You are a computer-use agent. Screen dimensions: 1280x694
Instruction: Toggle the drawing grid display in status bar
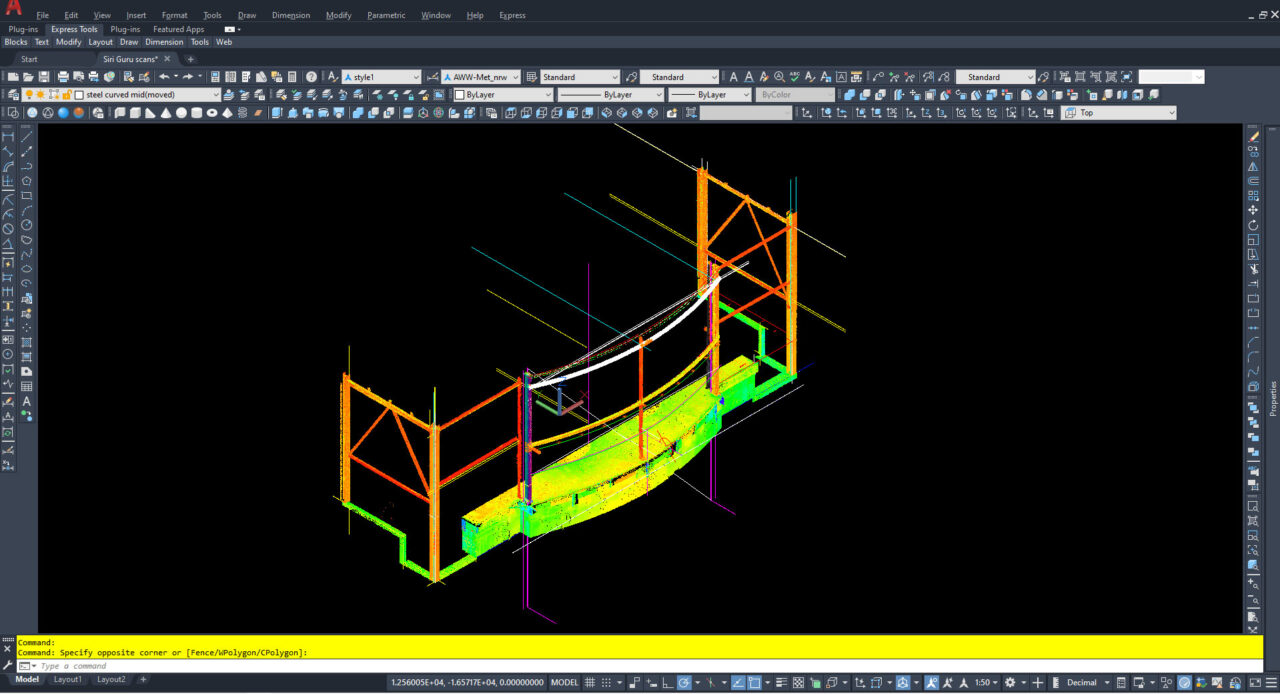pyautogui.click(x=590, y=683)
